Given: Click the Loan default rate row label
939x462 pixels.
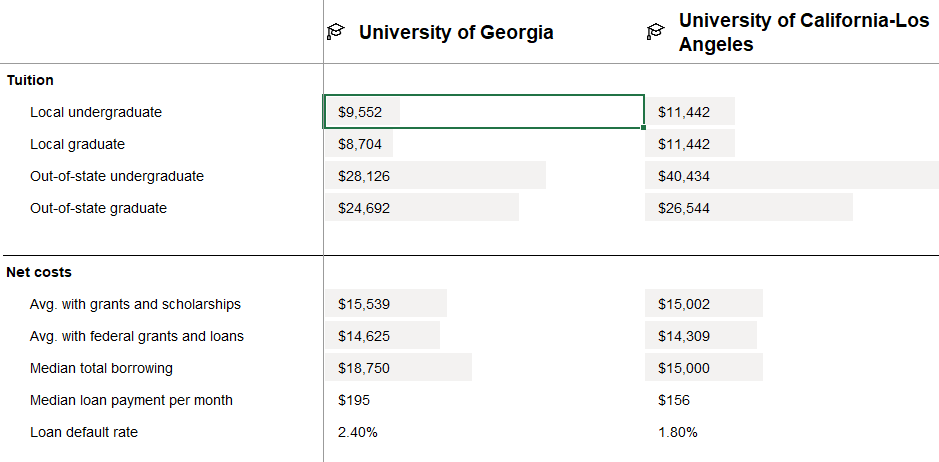Looking at the screenshot, I should [x=84, y=432].
